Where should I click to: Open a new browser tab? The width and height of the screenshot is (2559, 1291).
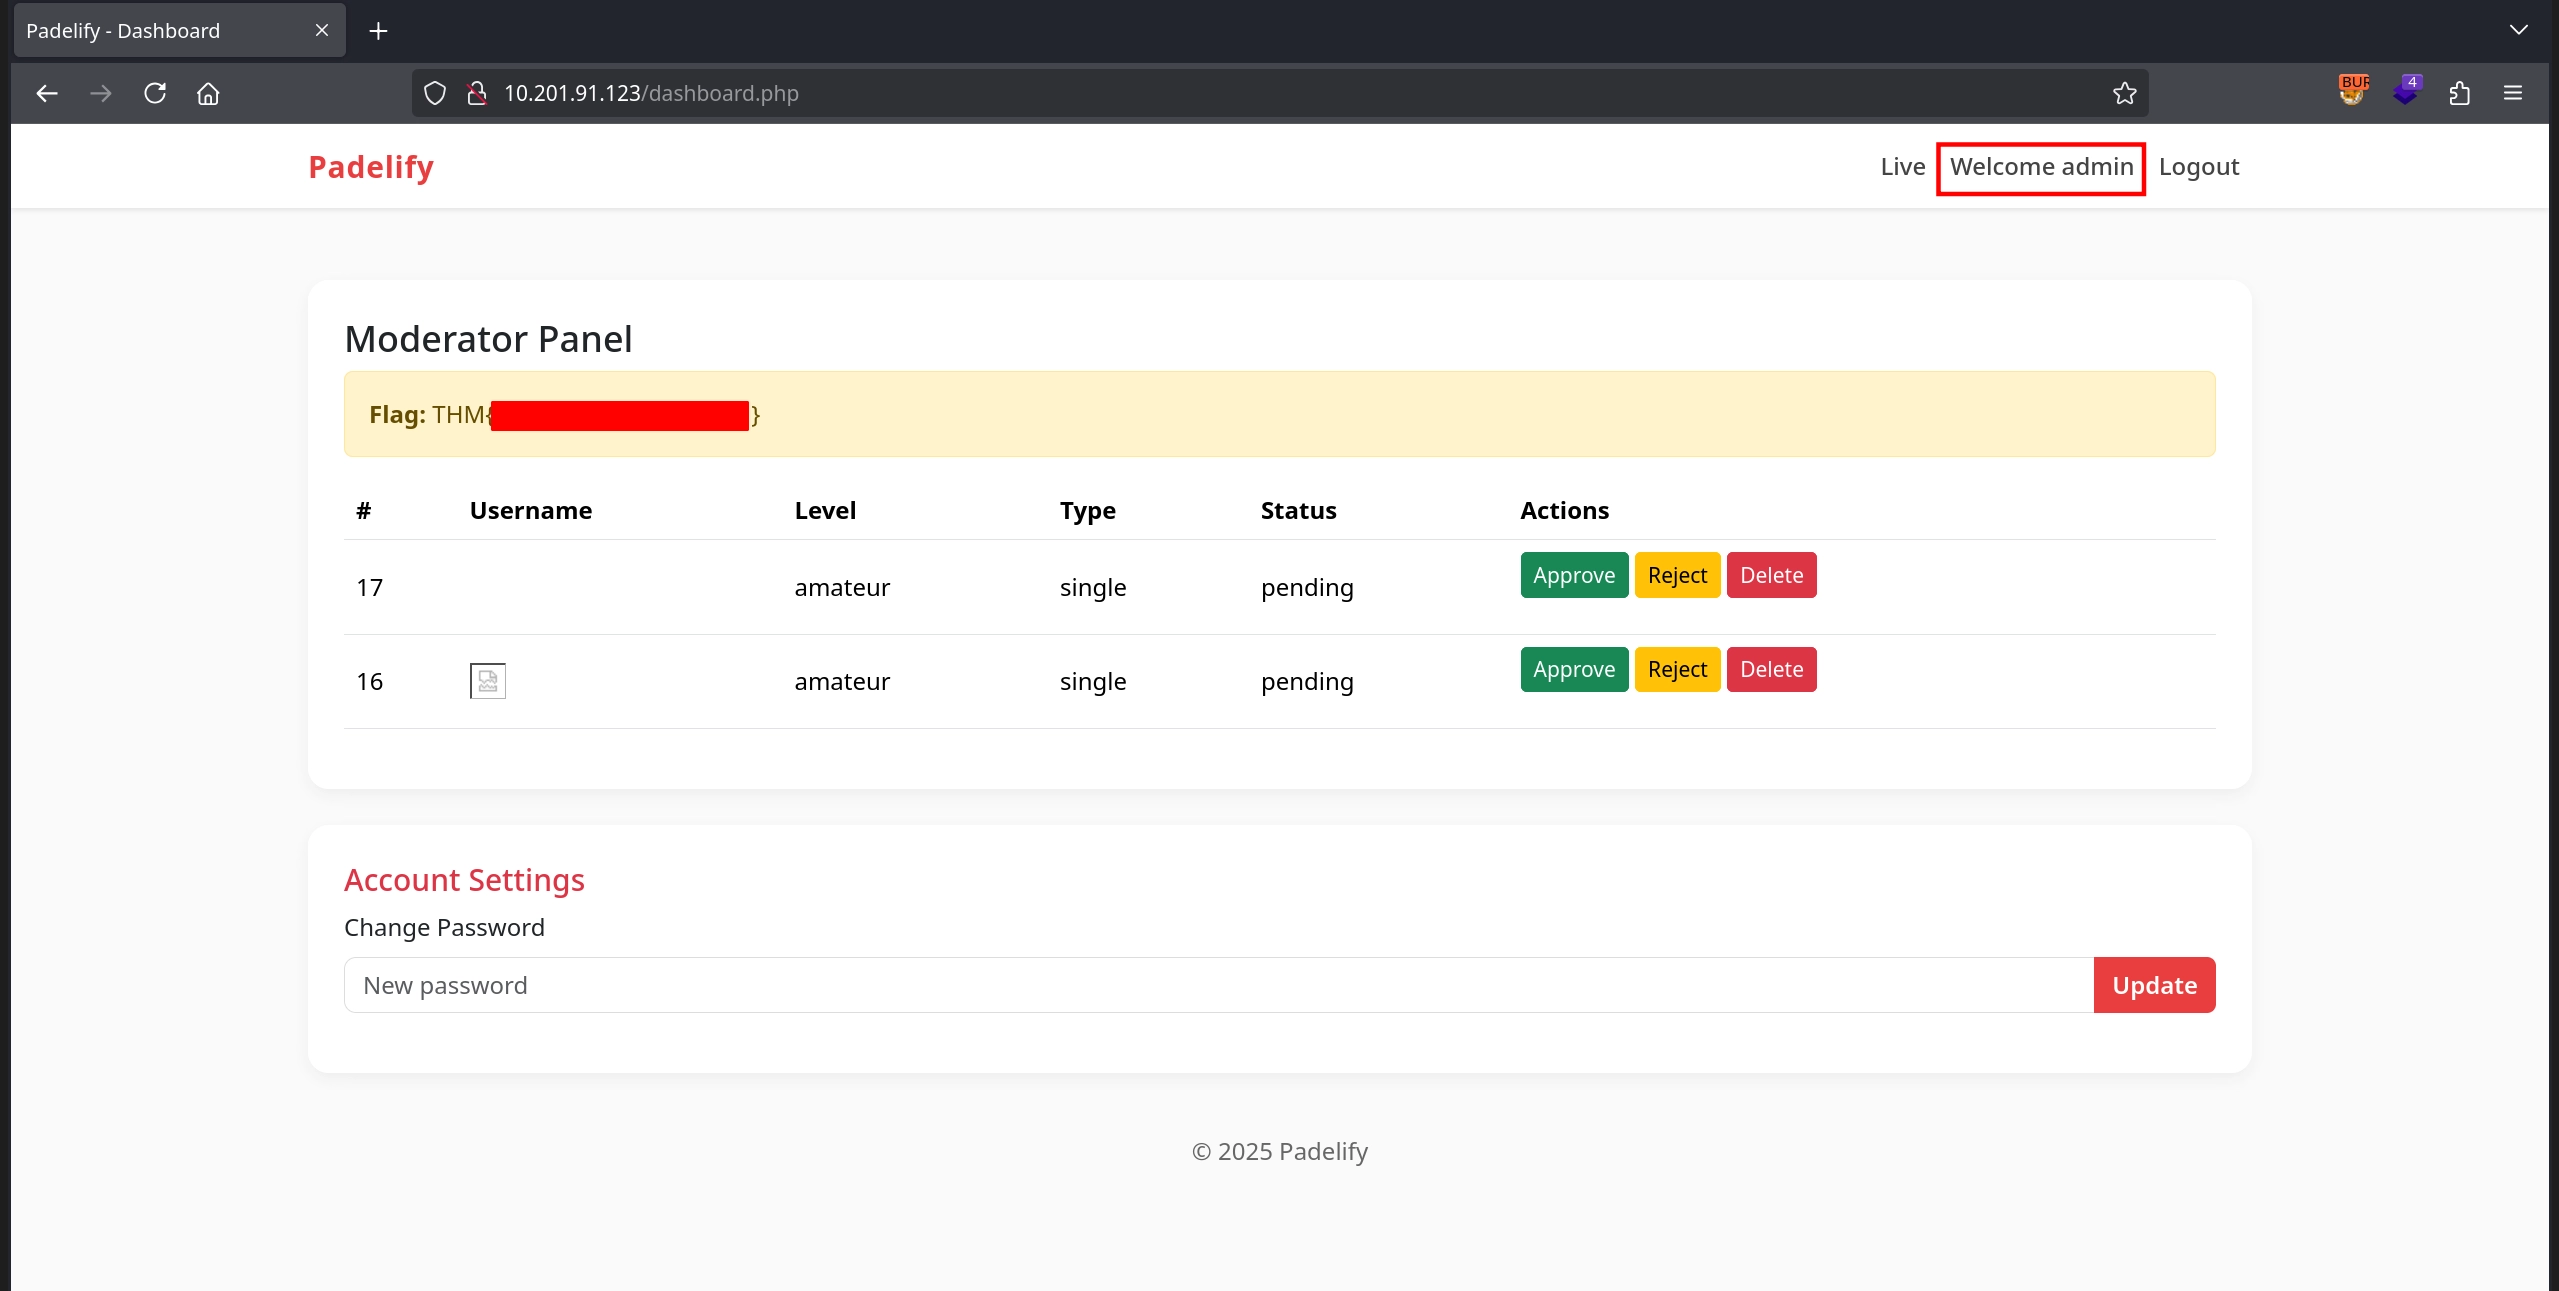(x=378, y=31)
